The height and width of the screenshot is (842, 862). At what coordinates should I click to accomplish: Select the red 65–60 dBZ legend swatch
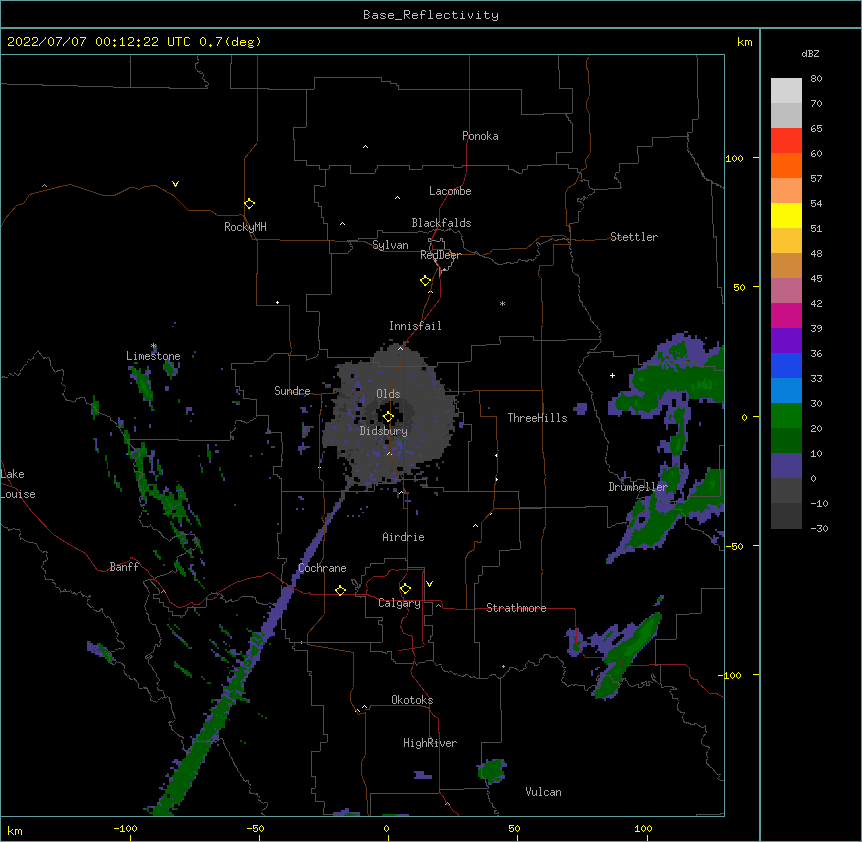pyautogui.click(x=786, y=141)
